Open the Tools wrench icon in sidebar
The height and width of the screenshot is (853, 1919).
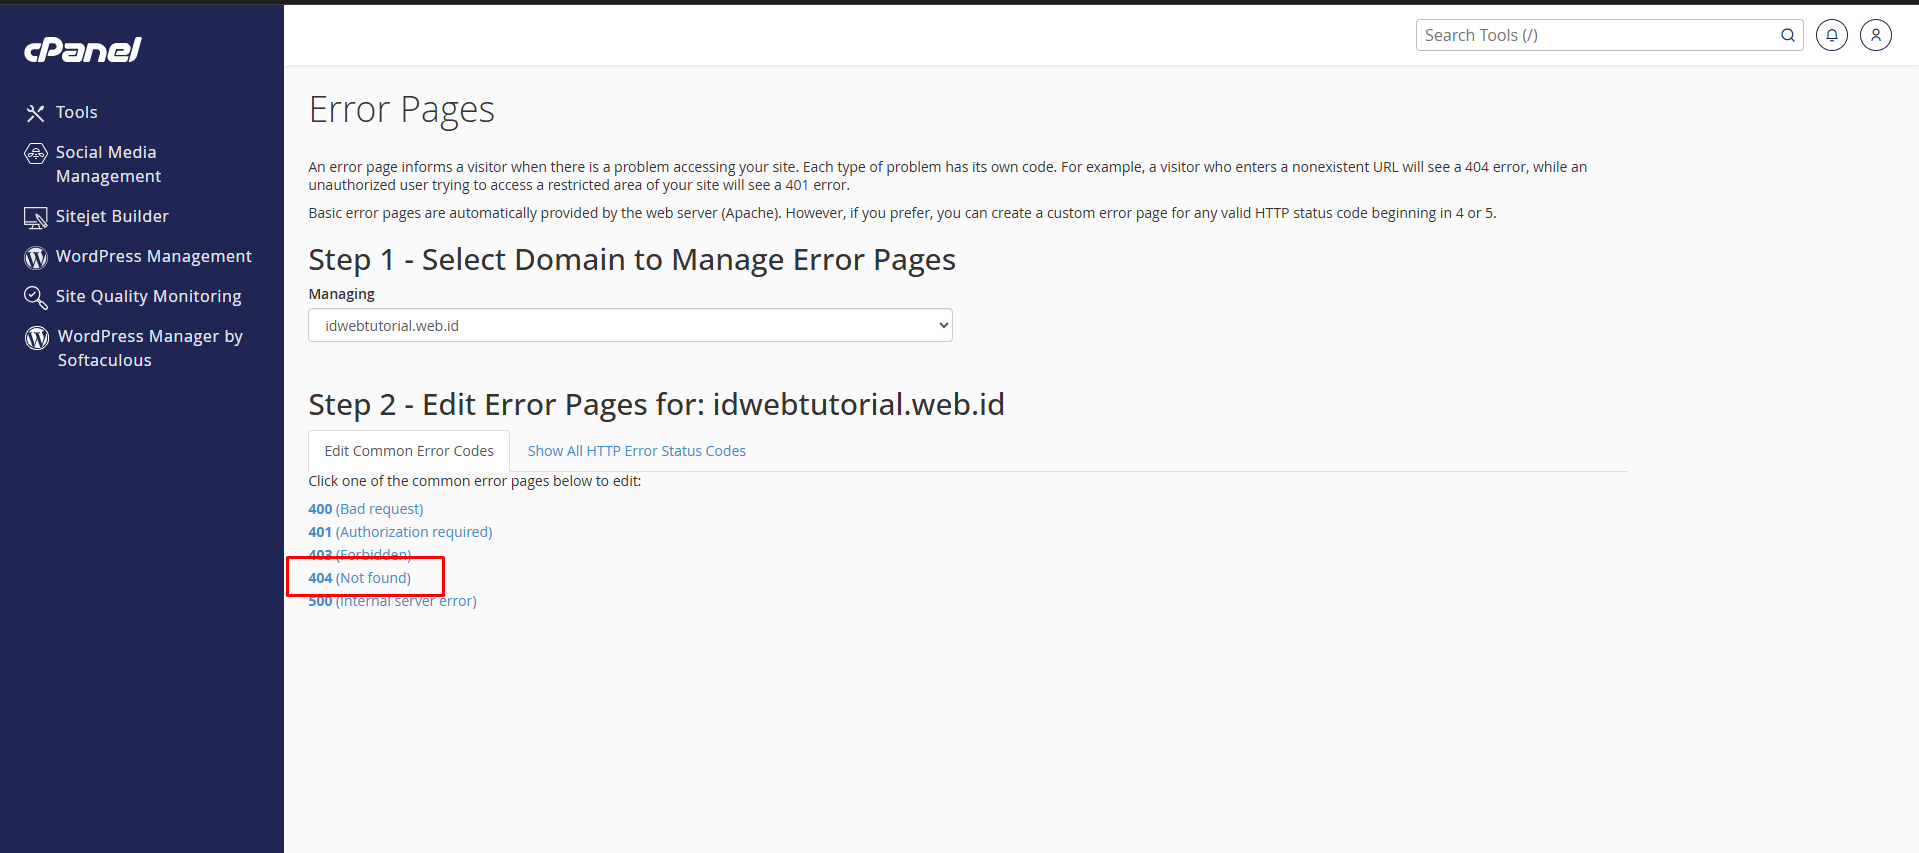[36, 113]
